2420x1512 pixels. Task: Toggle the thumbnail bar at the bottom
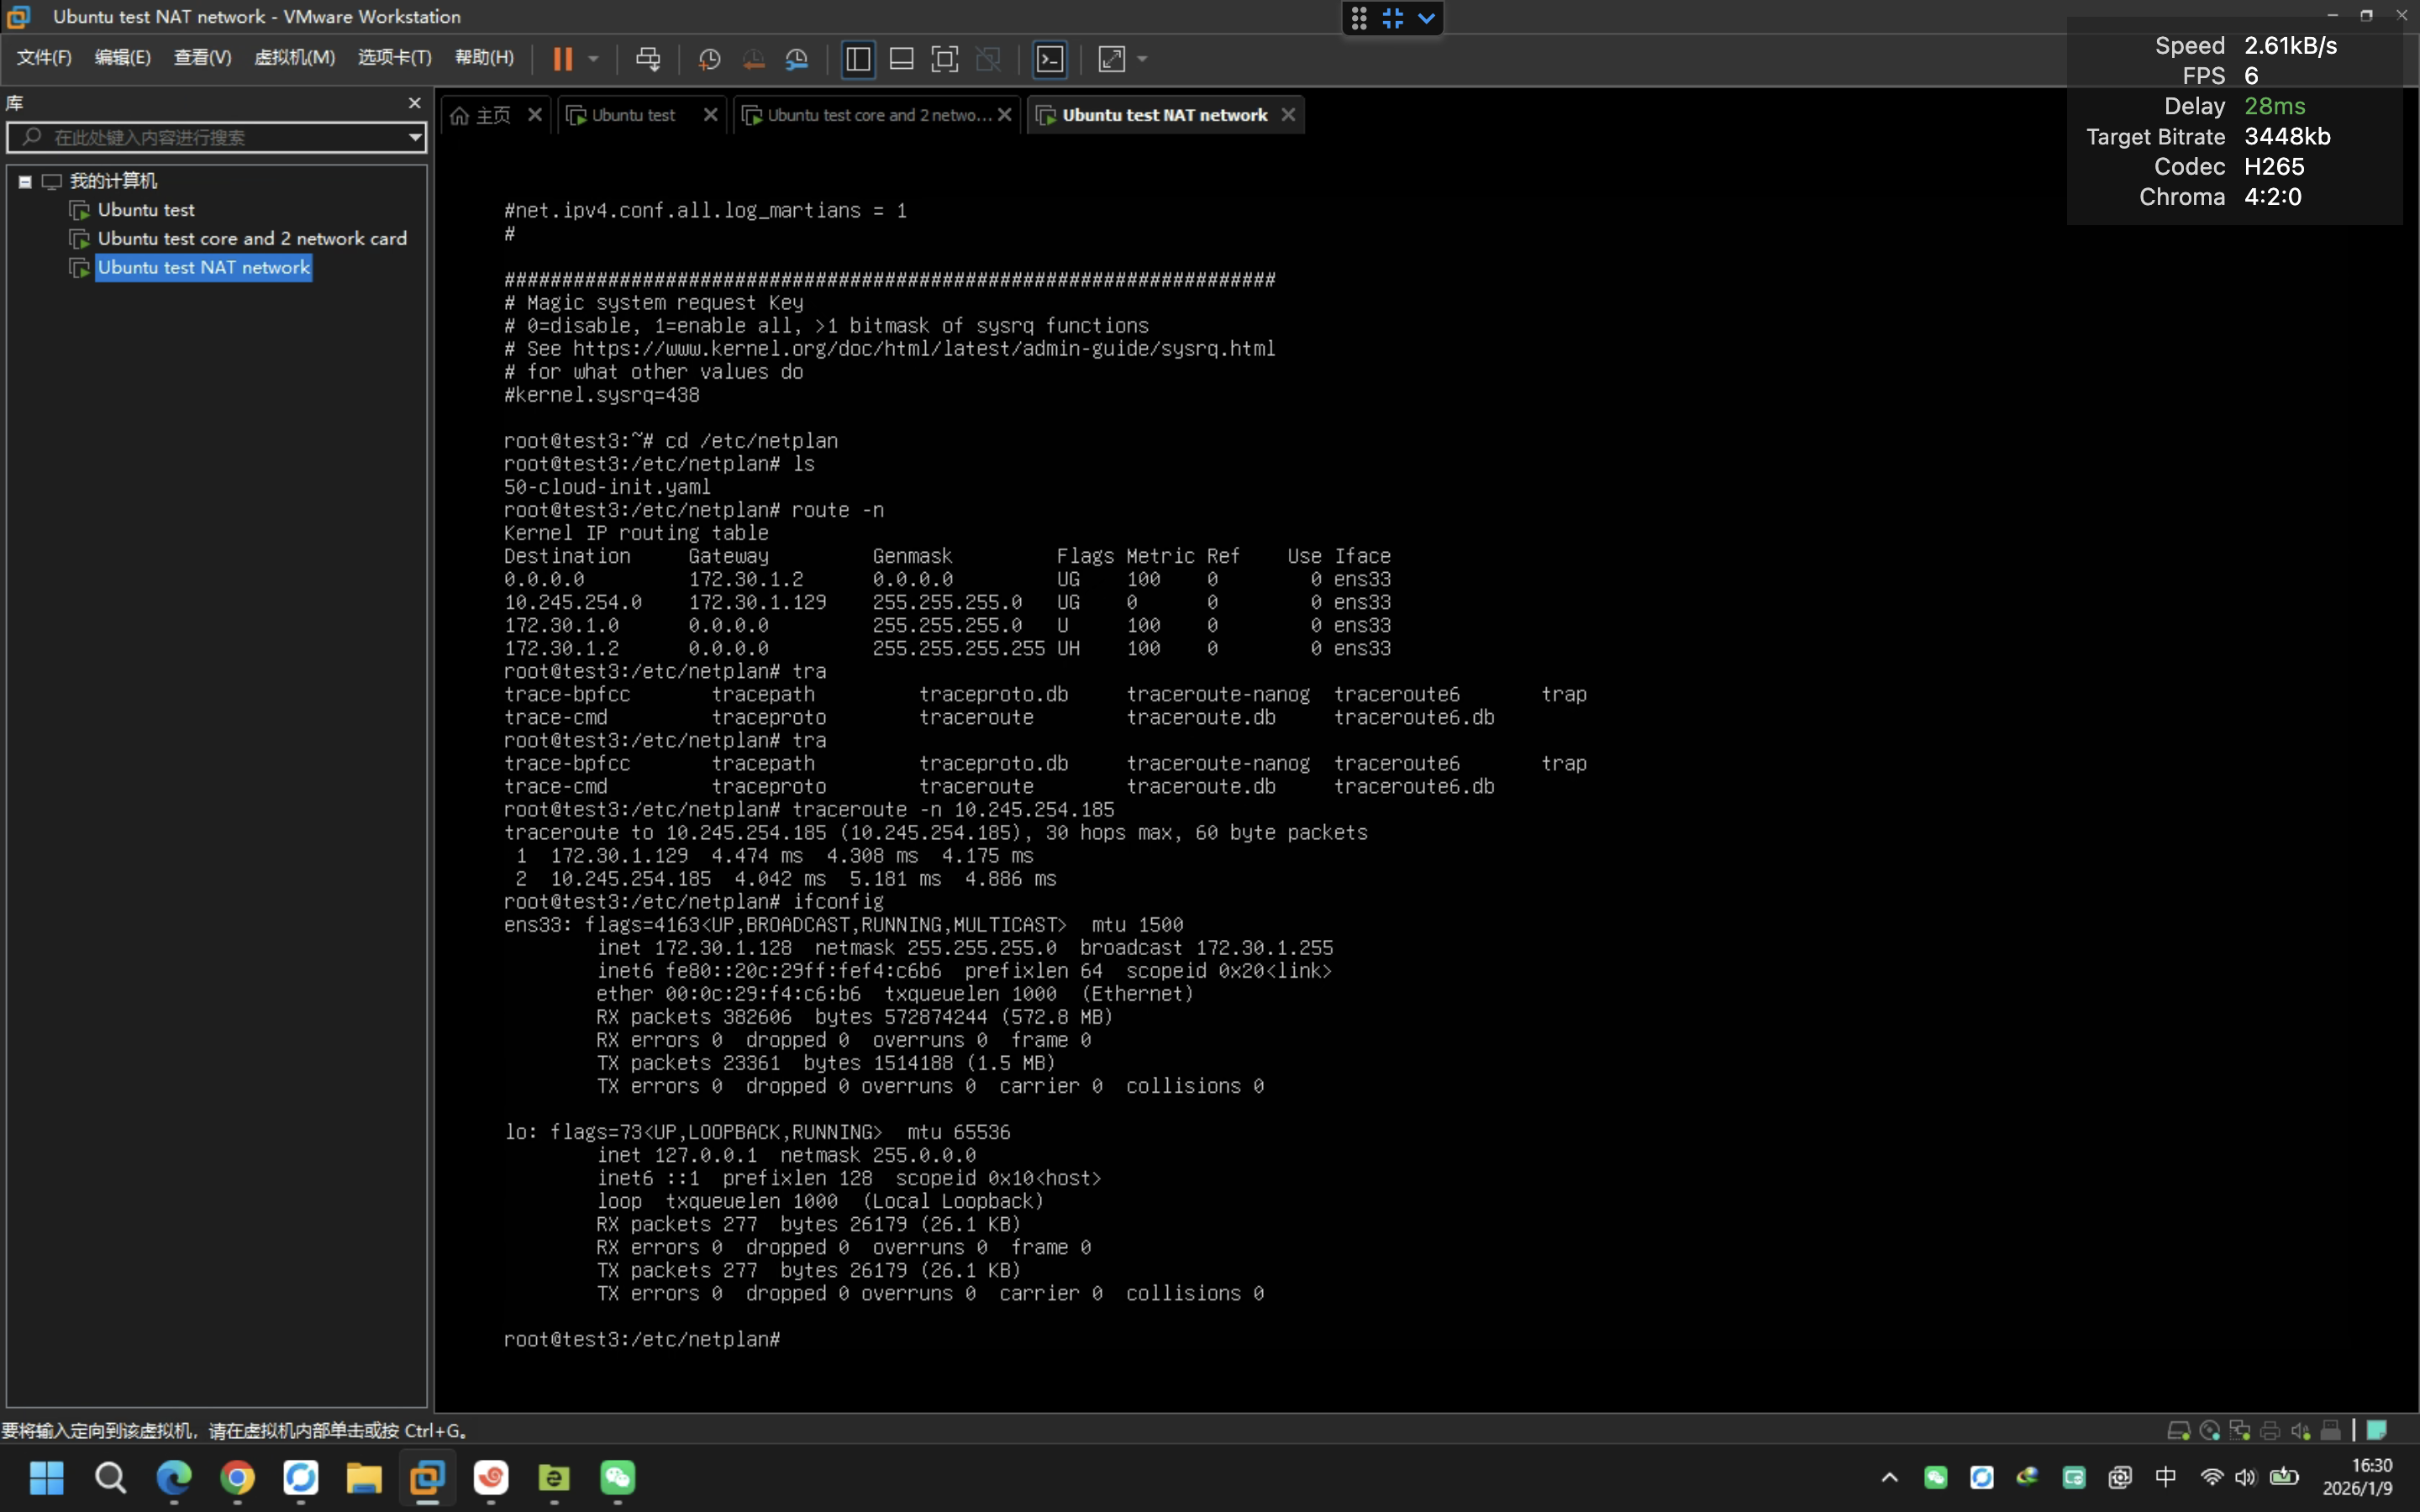tap(901, 59)
